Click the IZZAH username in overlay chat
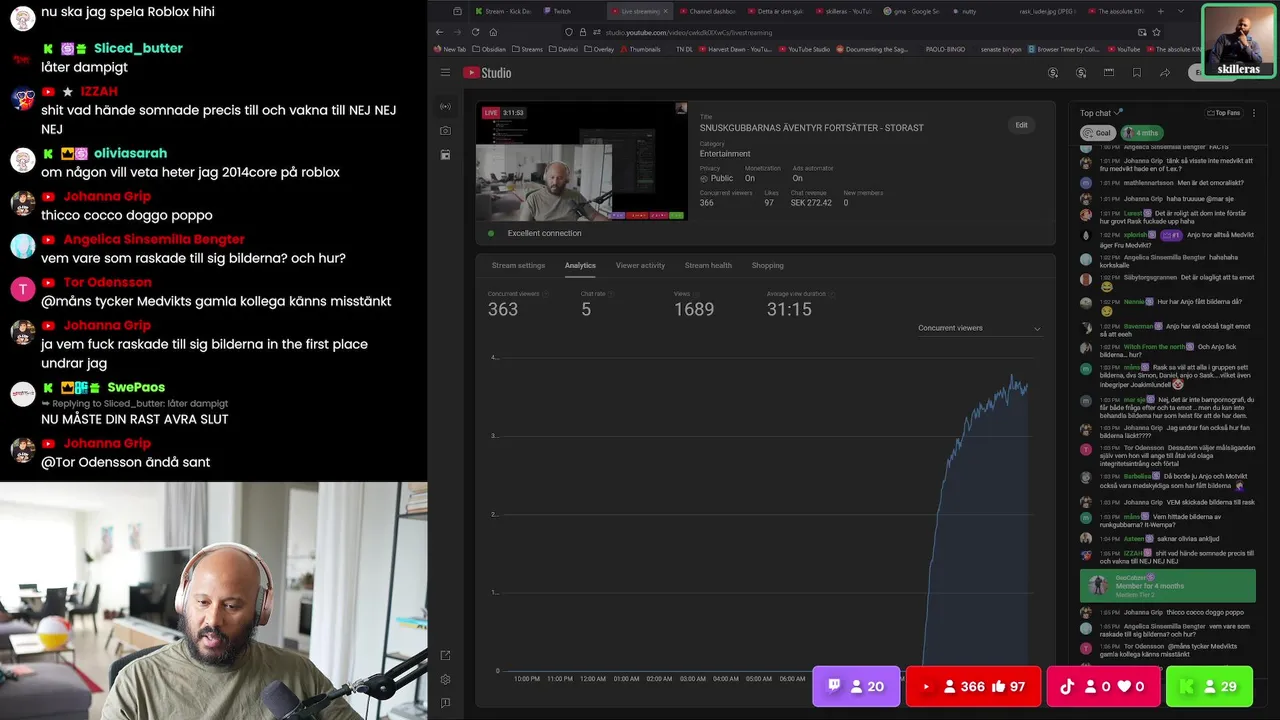Image resolution: width=1280 pixels, height=720 pixels. pyautogui.click(x=99, y=91)
